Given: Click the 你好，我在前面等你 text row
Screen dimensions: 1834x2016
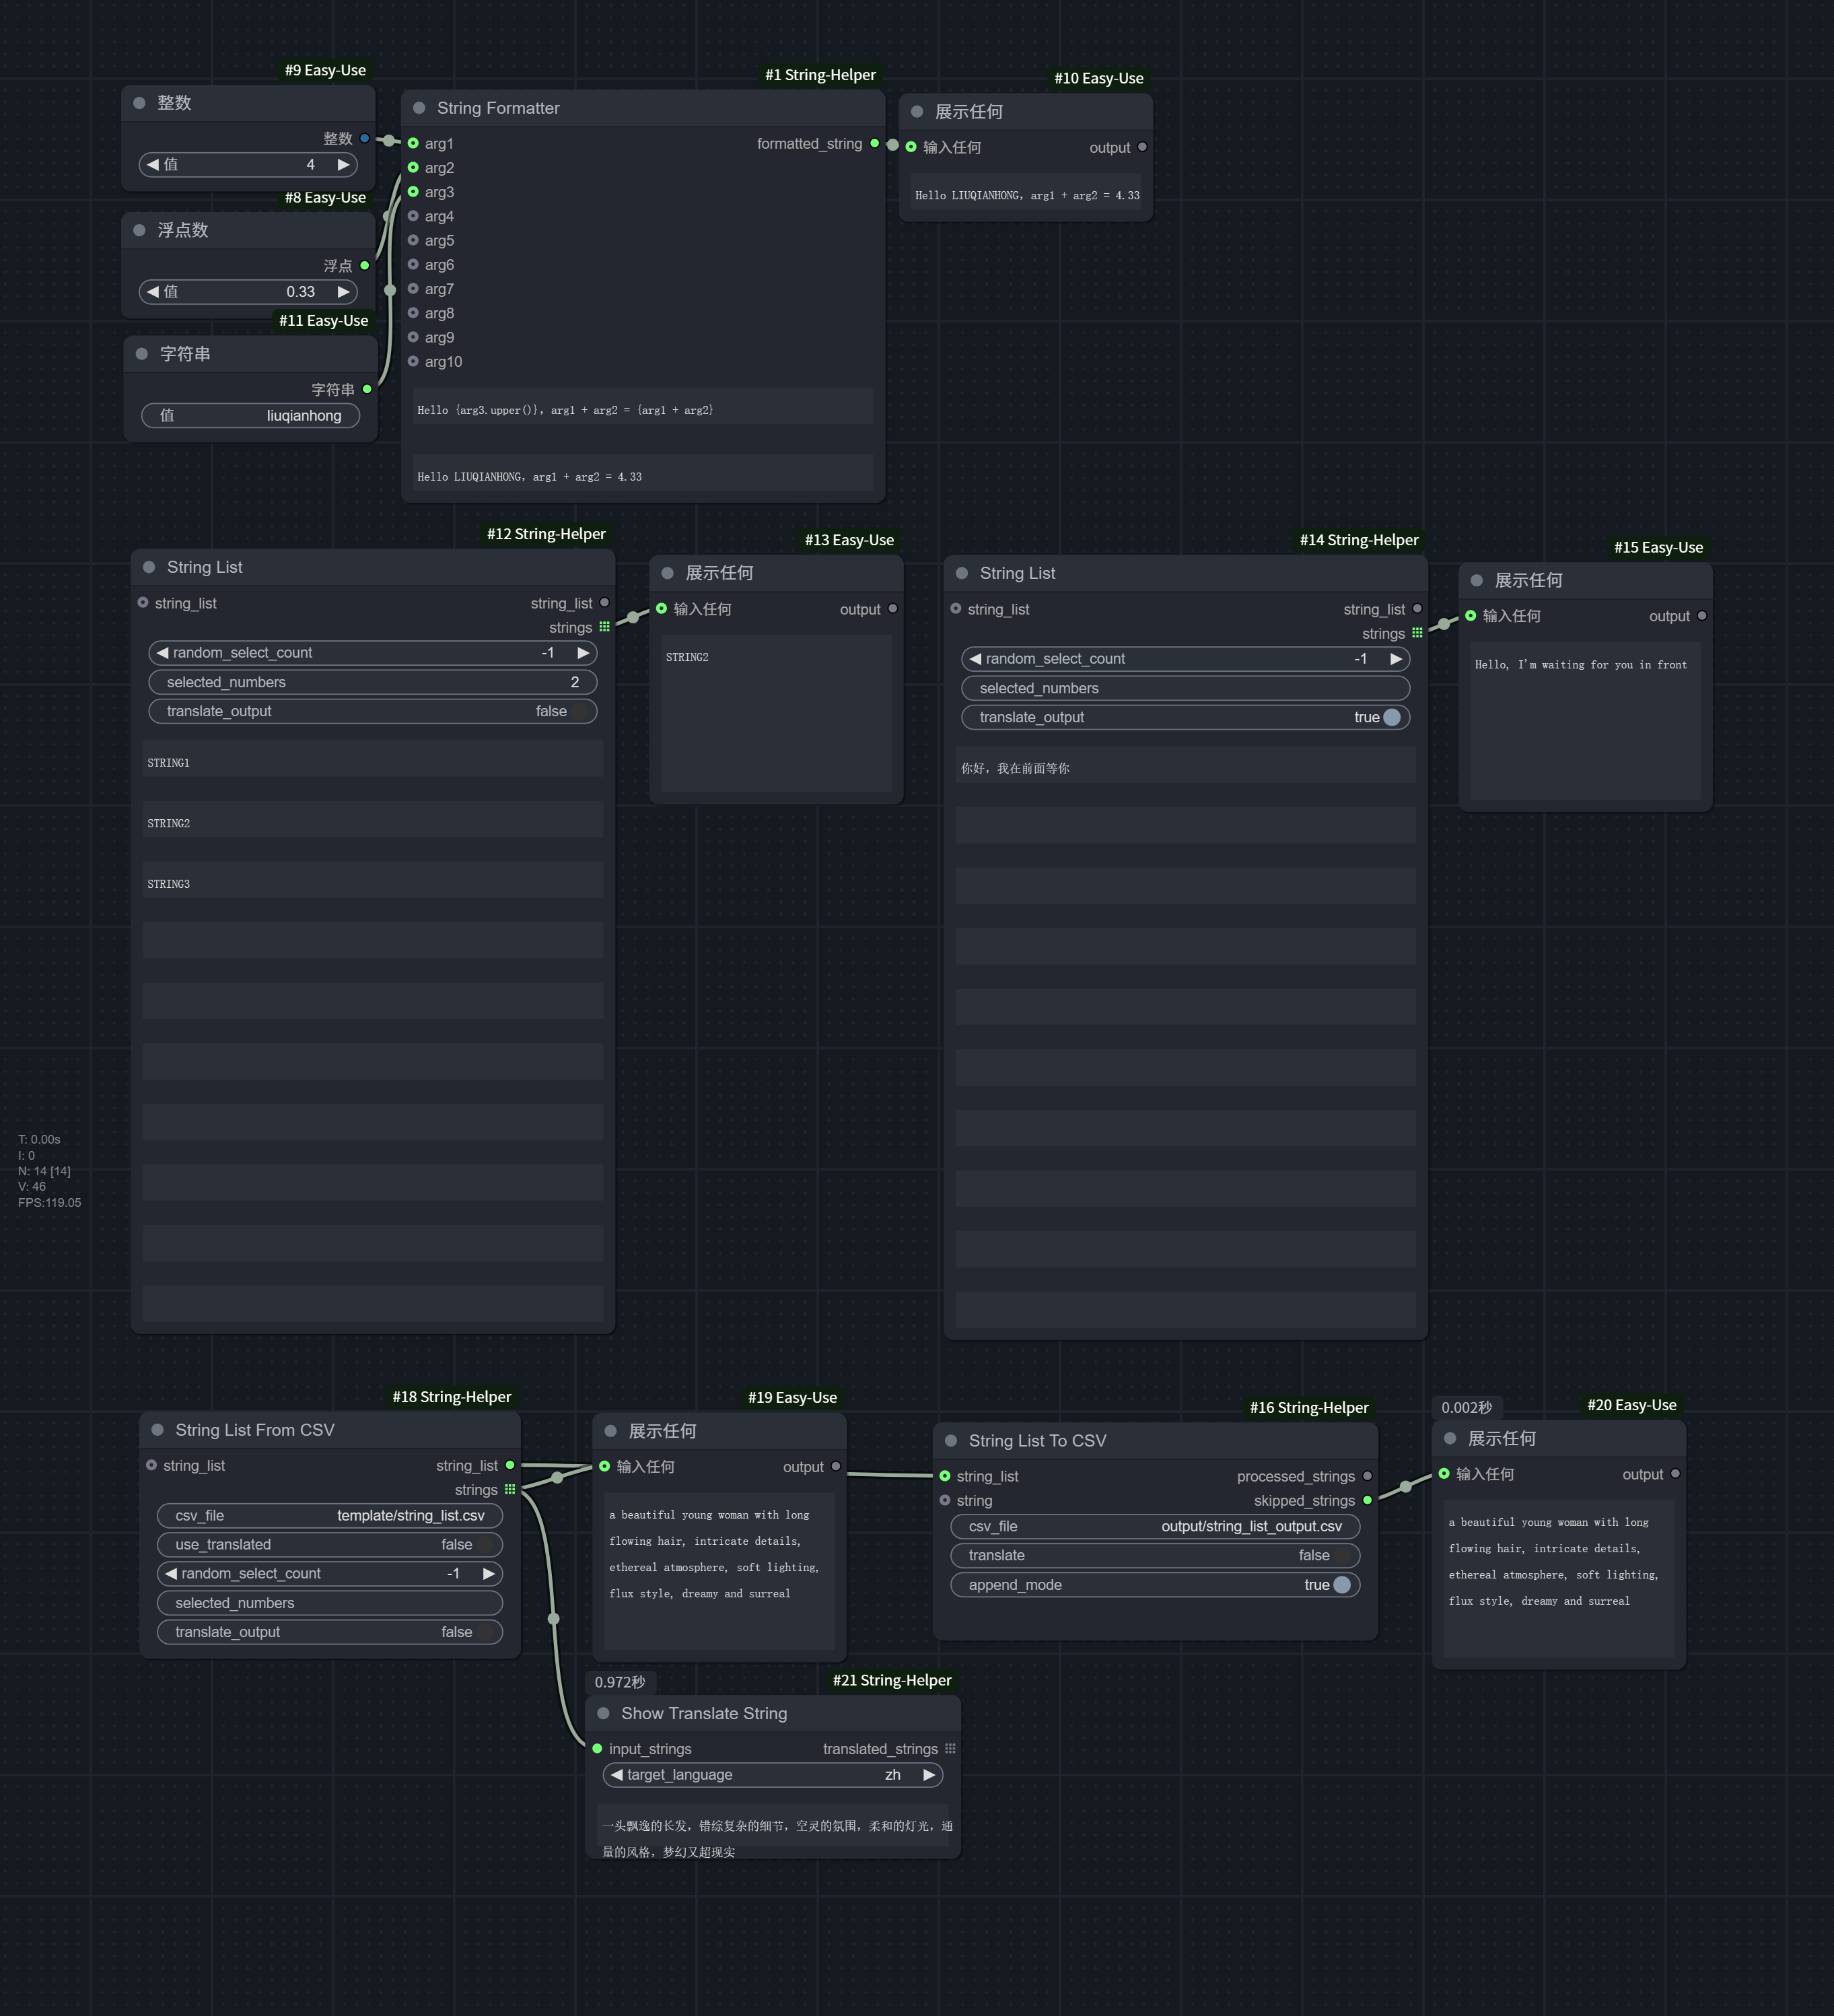Looking at the screenshot, I should 1186,765.
